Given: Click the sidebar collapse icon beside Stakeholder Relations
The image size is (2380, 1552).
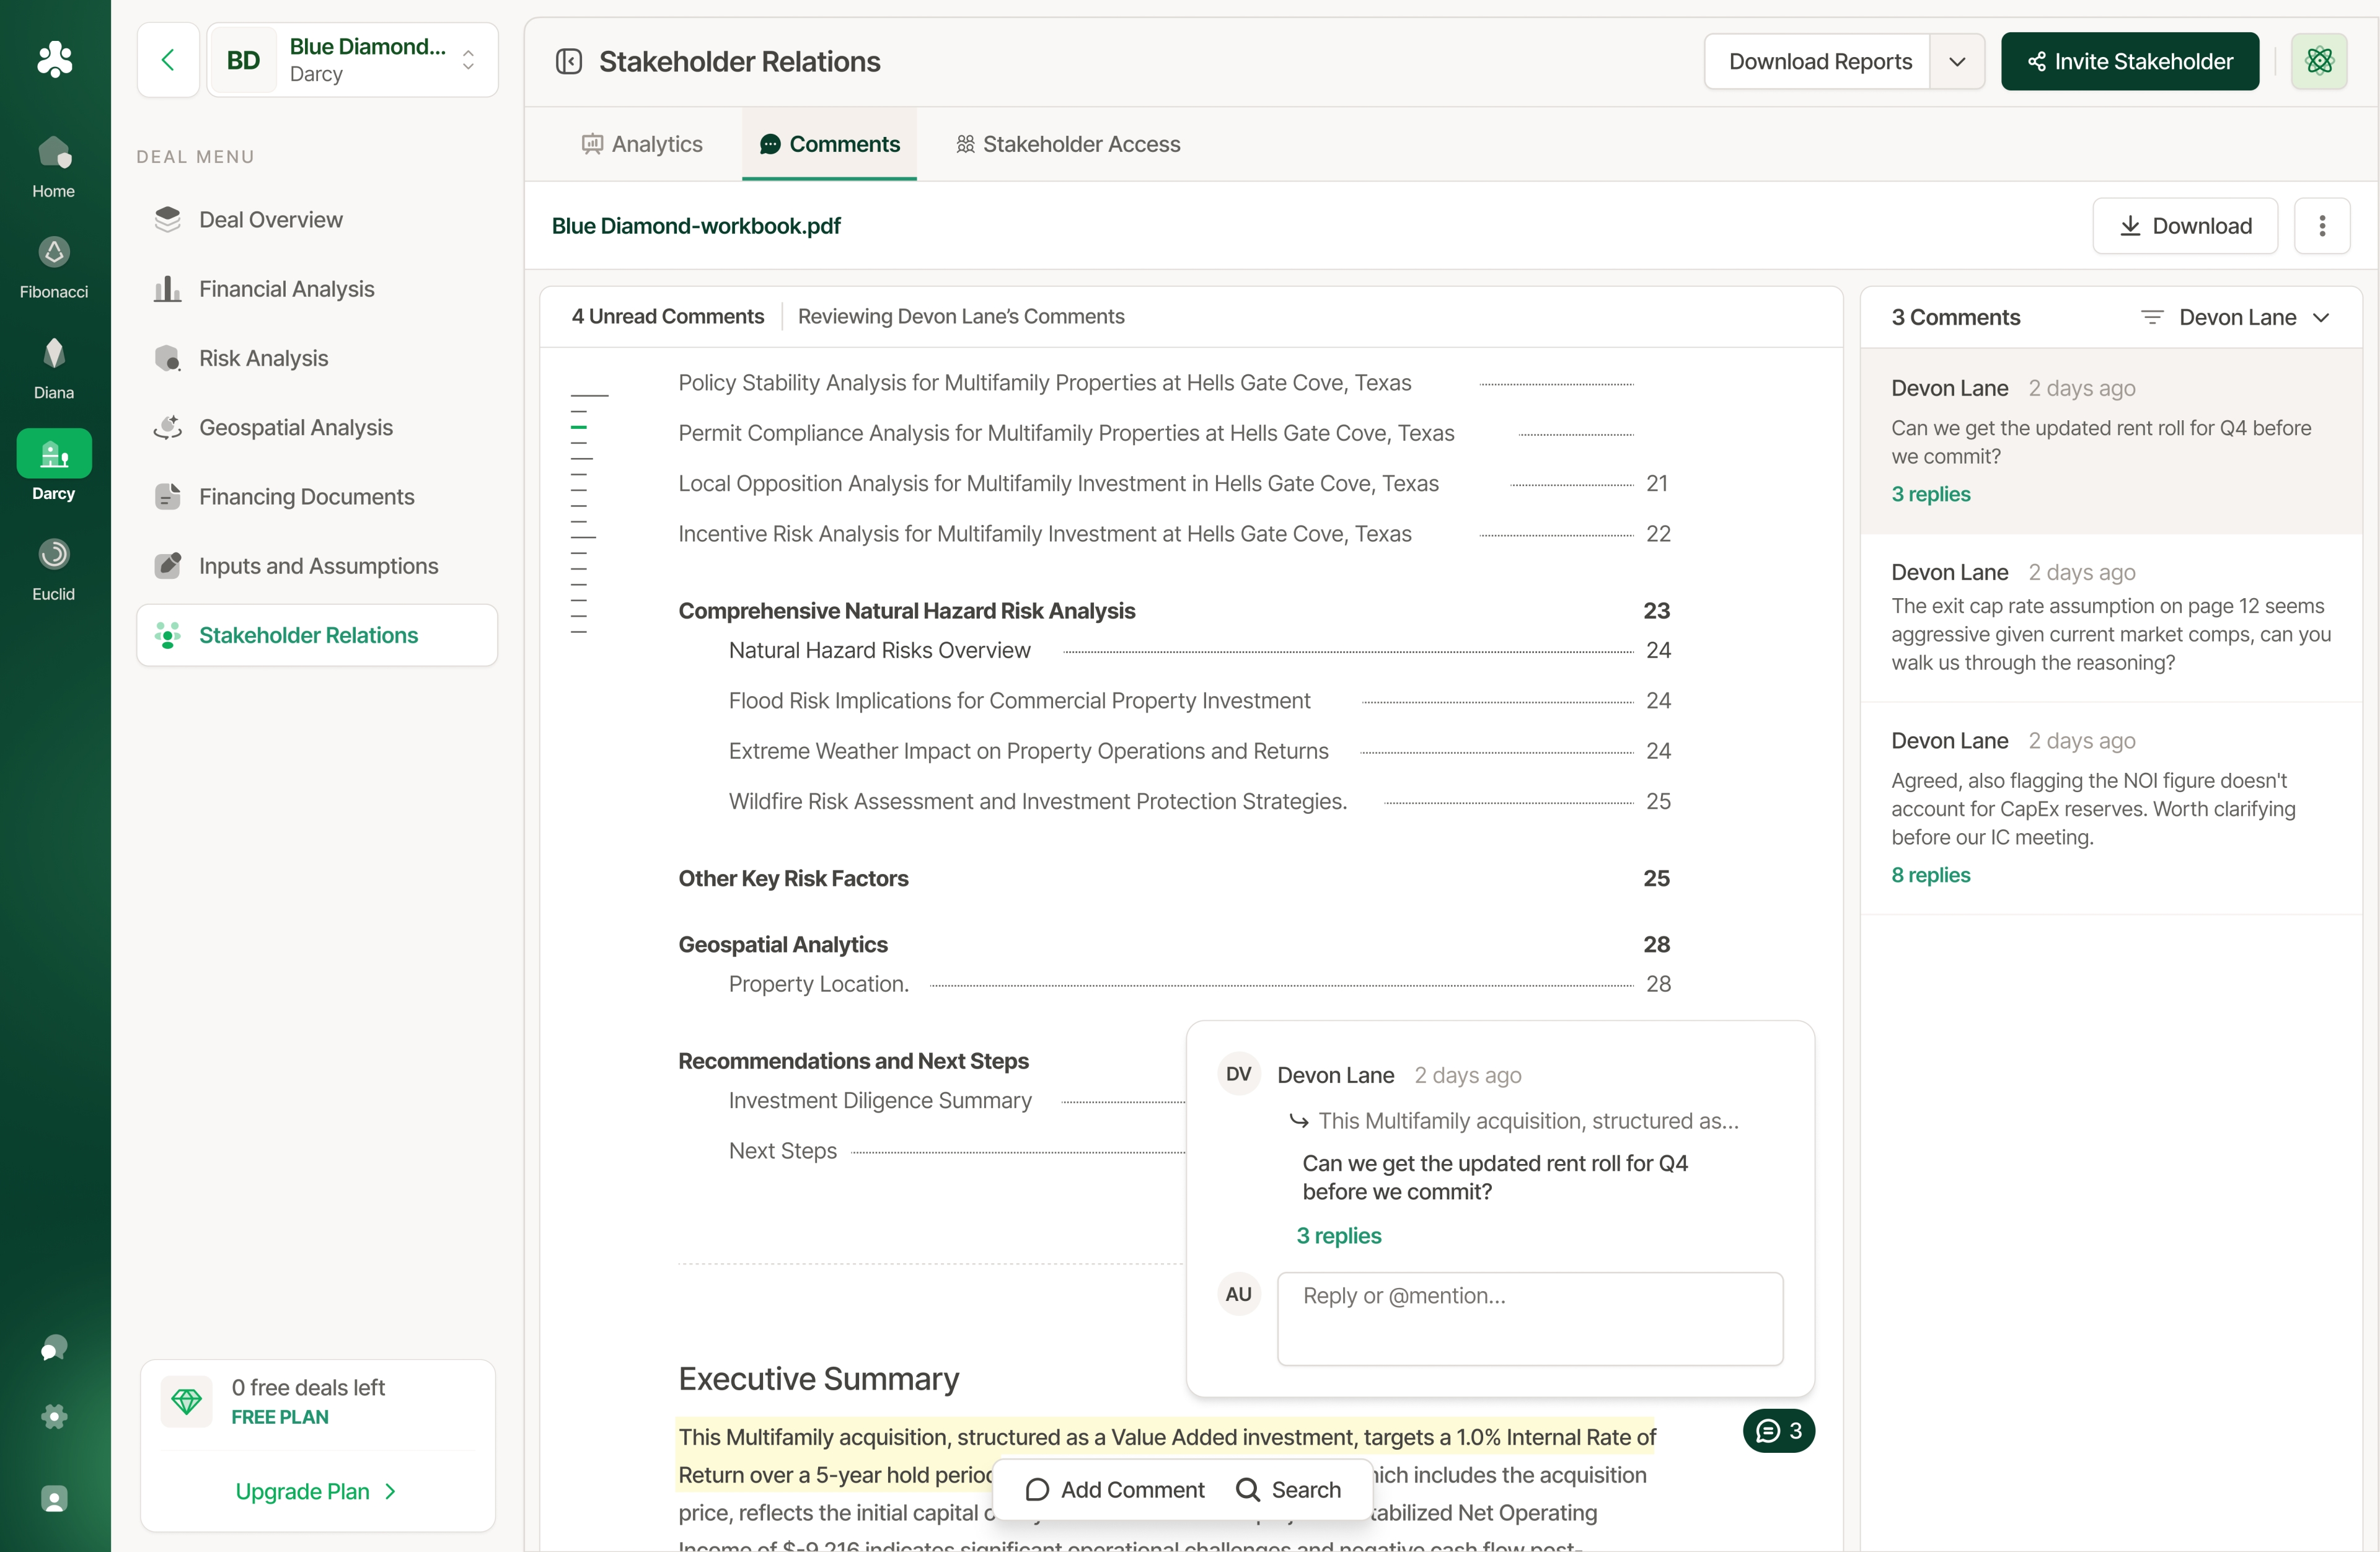Looking at the screenshot, I should coord(569,62).
